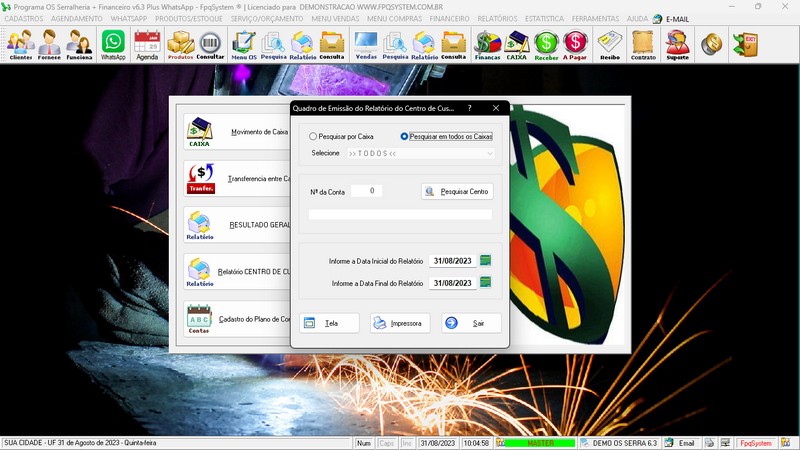Open calendar picker for Data Final
800x450 pixels.
click(486, 283)
